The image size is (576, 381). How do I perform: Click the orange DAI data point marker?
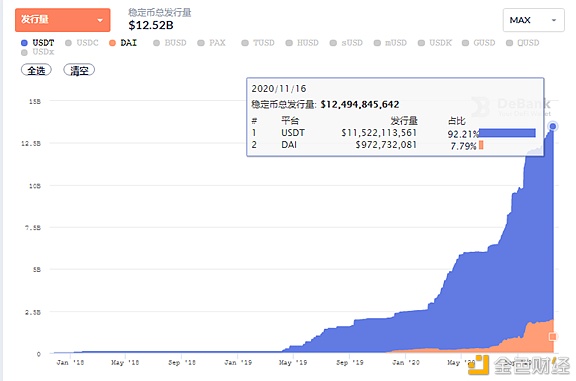[553, 336]
